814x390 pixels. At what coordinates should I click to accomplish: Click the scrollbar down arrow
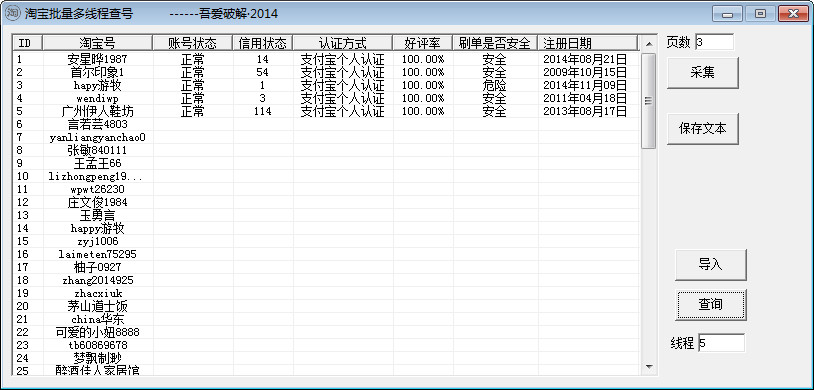point(648,367)
